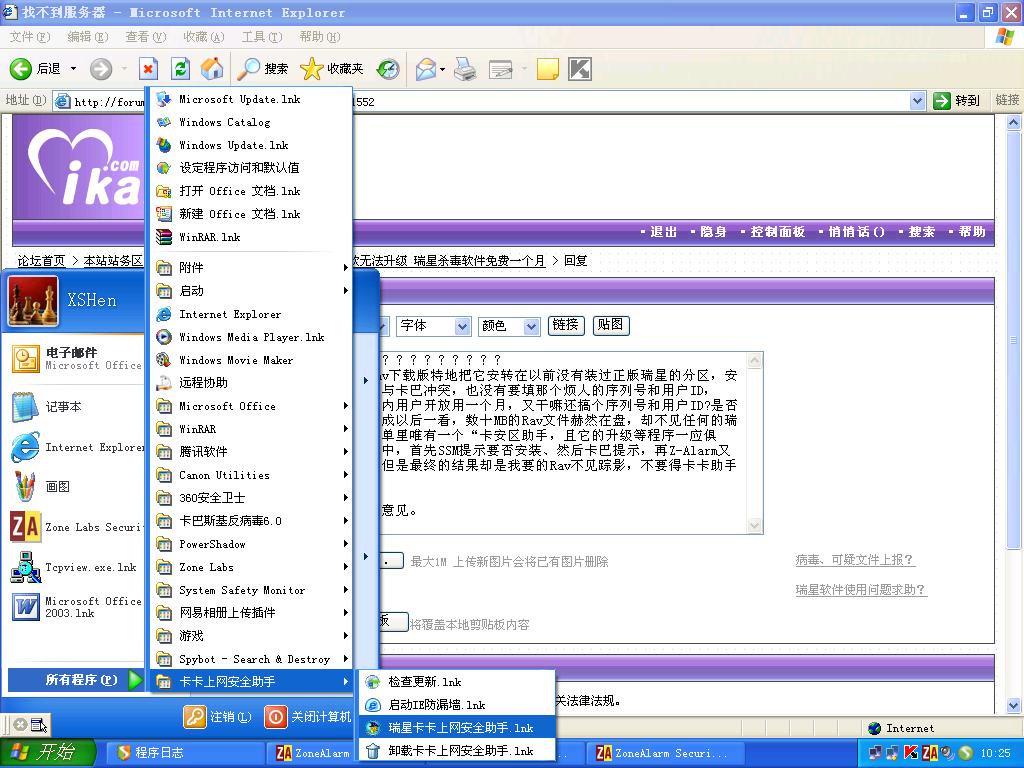Image resolution: width=1024 pixels, height=768 pixels.
Task: Click the Print icon in IE toolbar
Action: coord(465,69)
